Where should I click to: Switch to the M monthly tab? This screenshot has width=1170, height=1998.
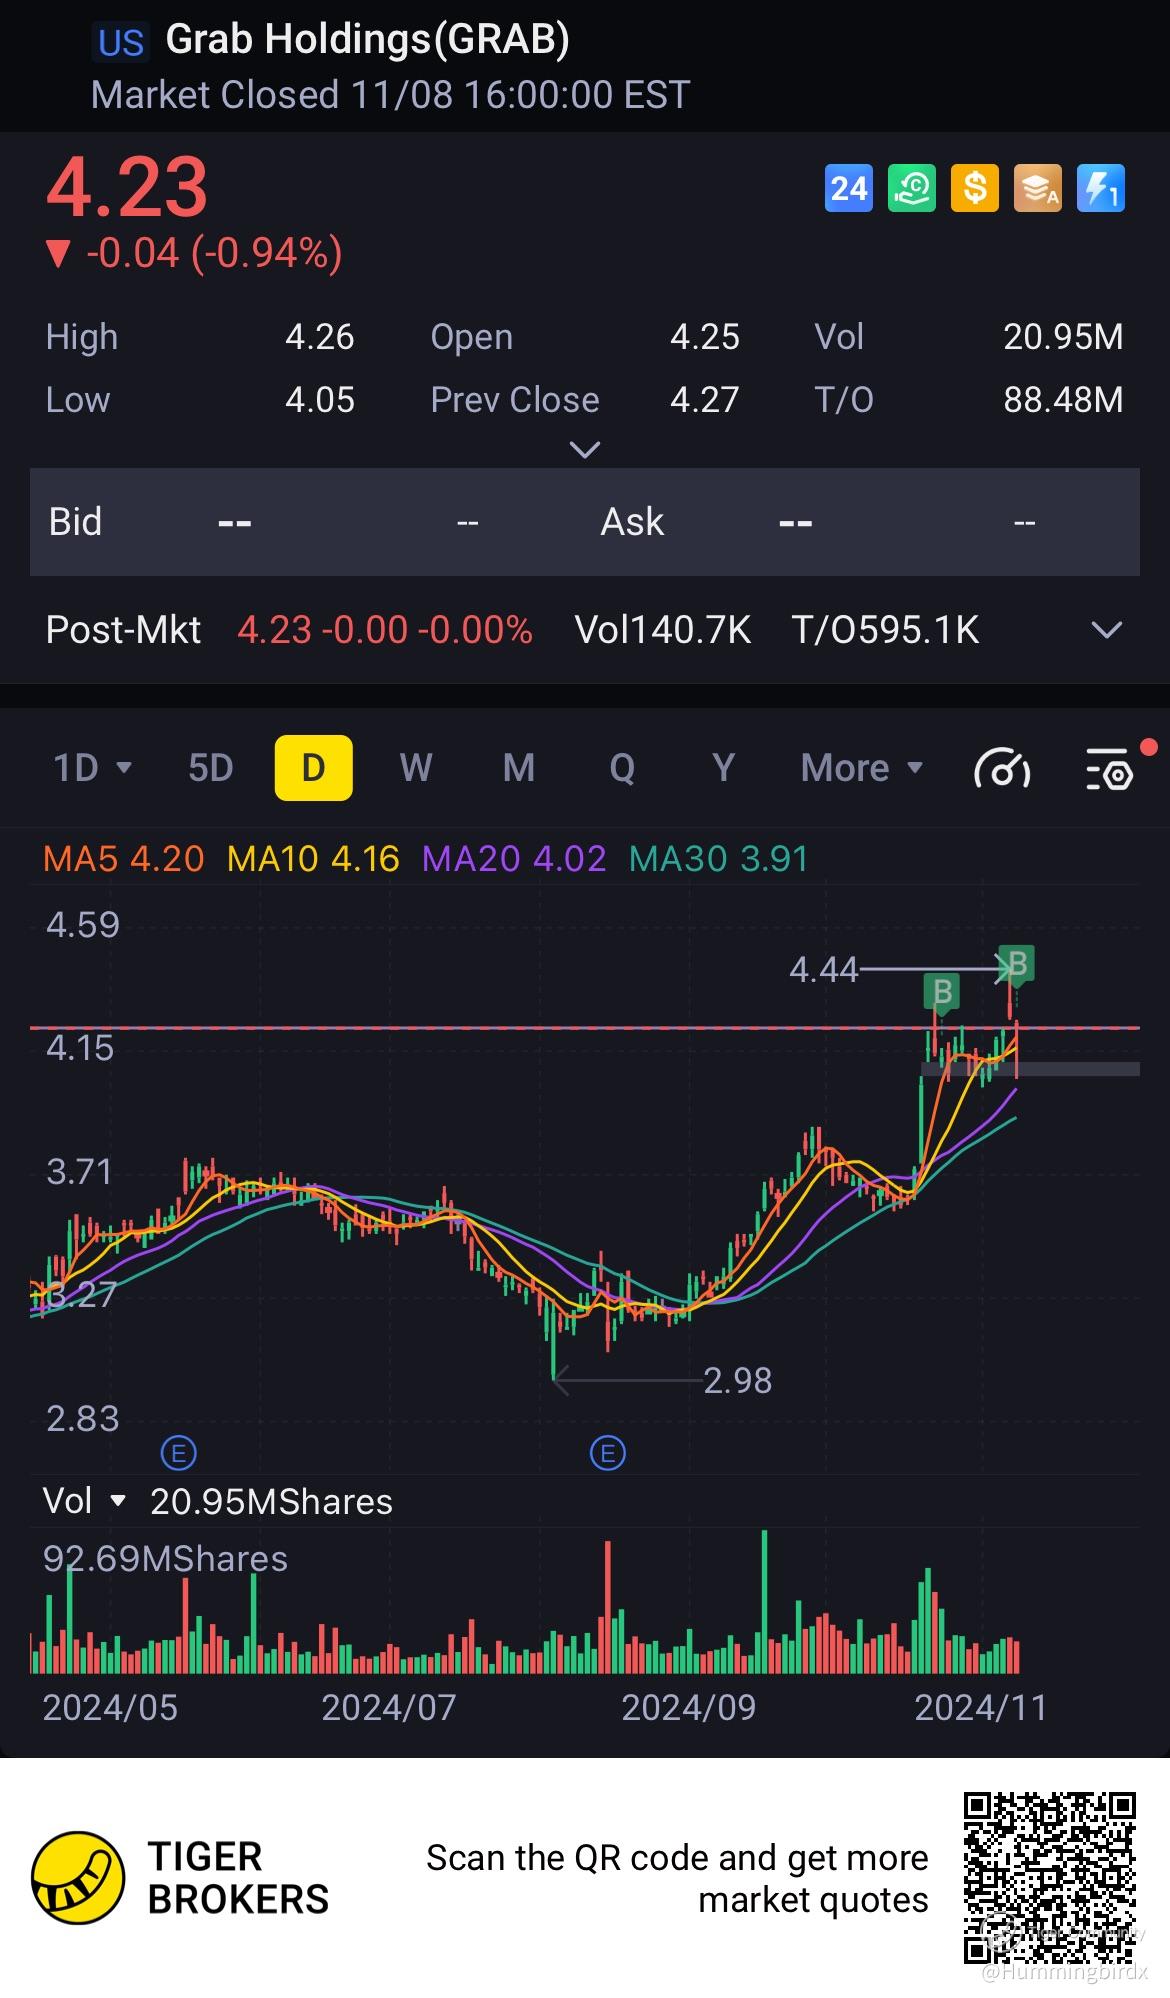coord(519,768)
